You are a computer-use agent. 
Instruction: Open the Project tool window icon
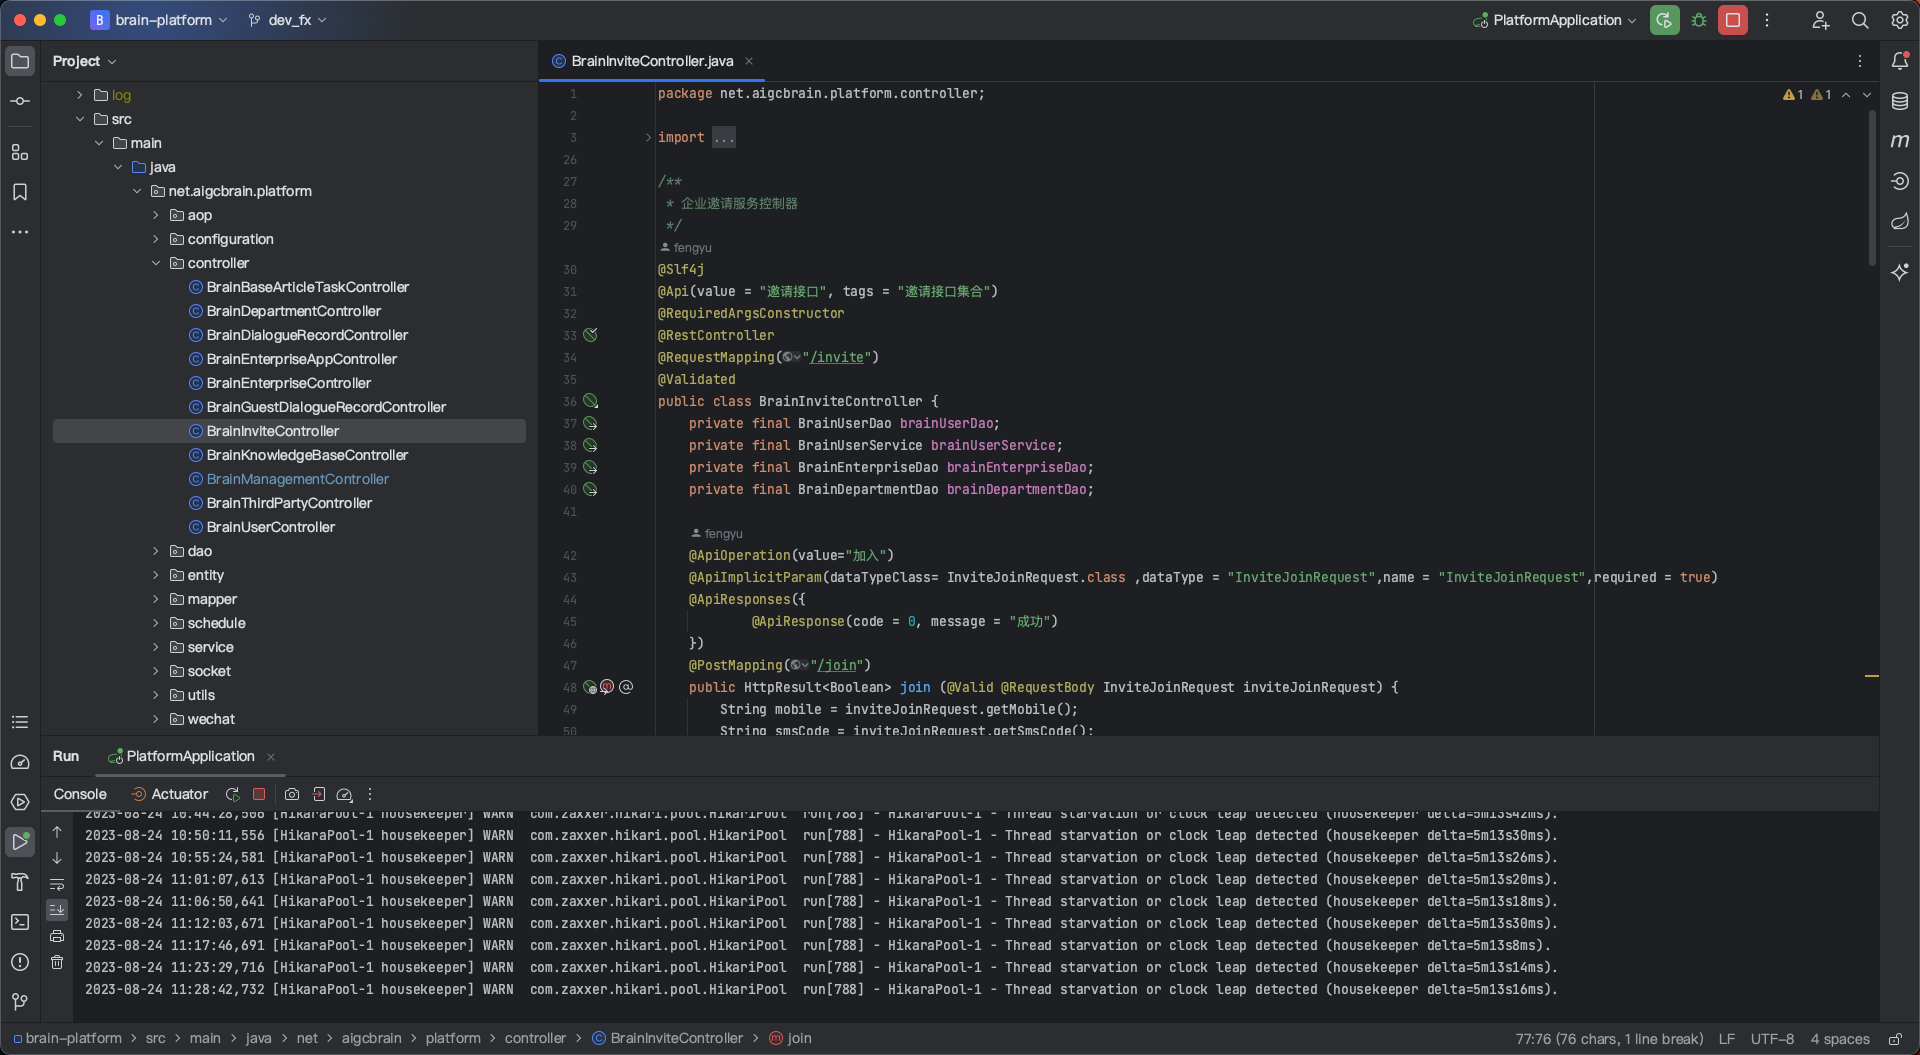pos(20,61)
